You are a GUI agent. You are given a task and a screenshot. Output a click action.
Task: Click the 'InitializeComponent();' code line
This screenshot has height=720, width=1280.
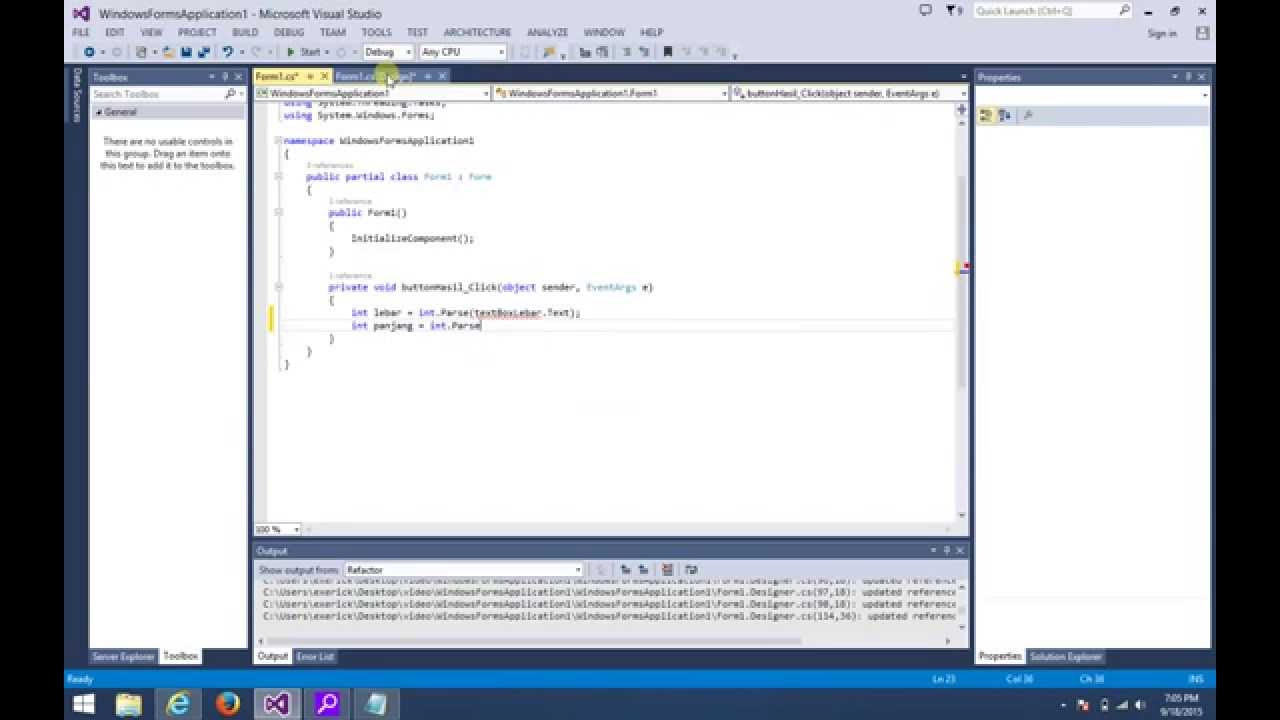(x=412, y=238)
